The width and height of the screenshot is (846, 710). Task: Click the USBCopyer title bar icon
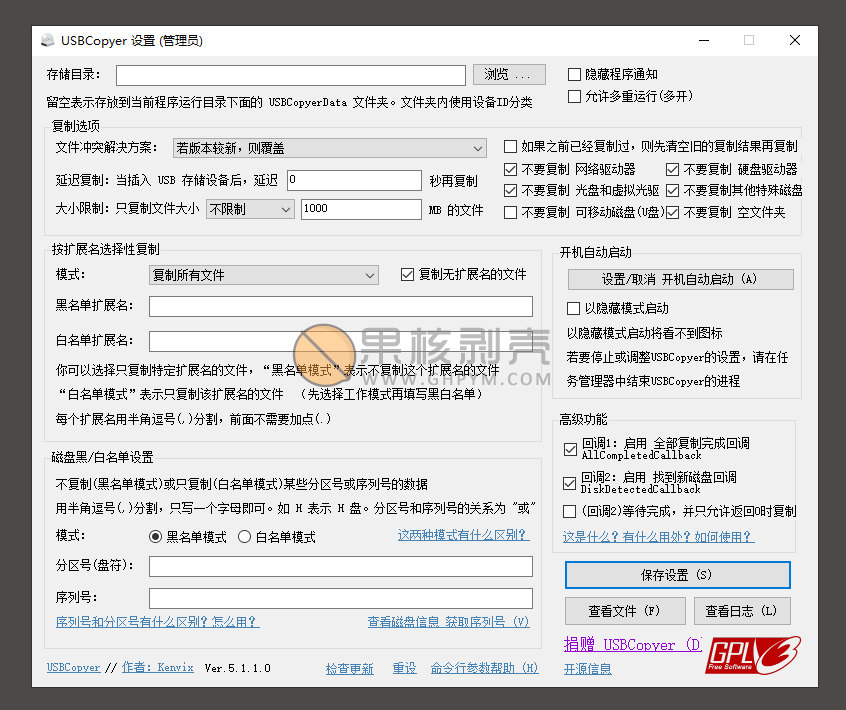pyautogui.click(x=48, y=40)
